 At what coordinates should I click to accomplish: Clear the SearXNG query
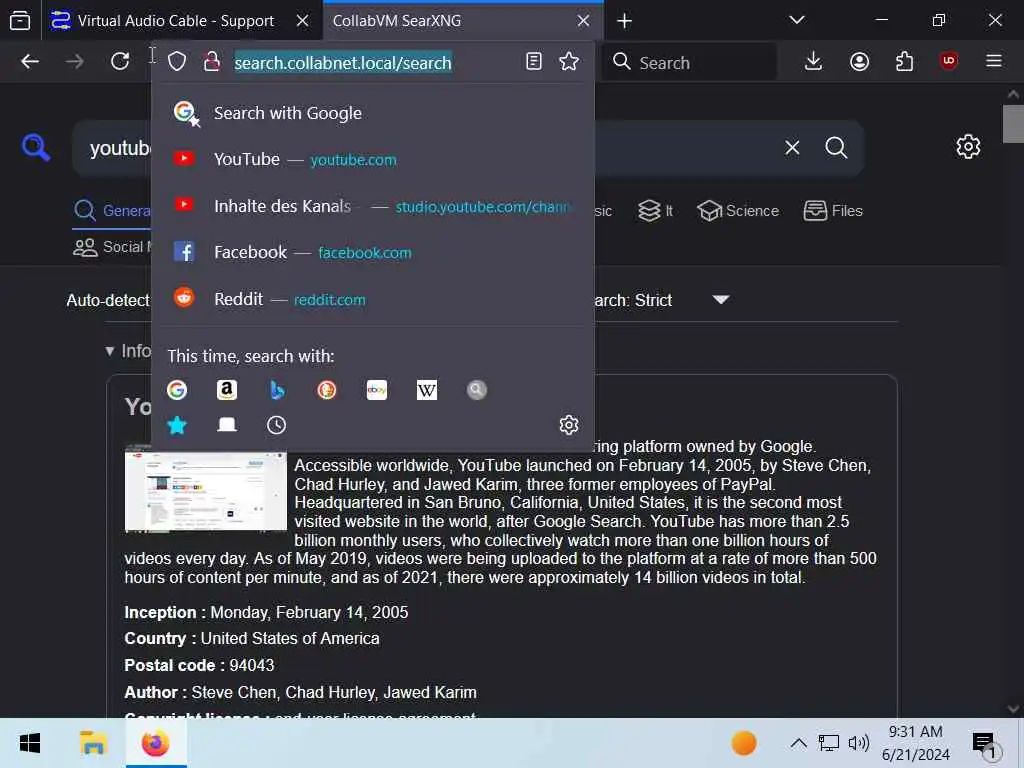point(792,148)
